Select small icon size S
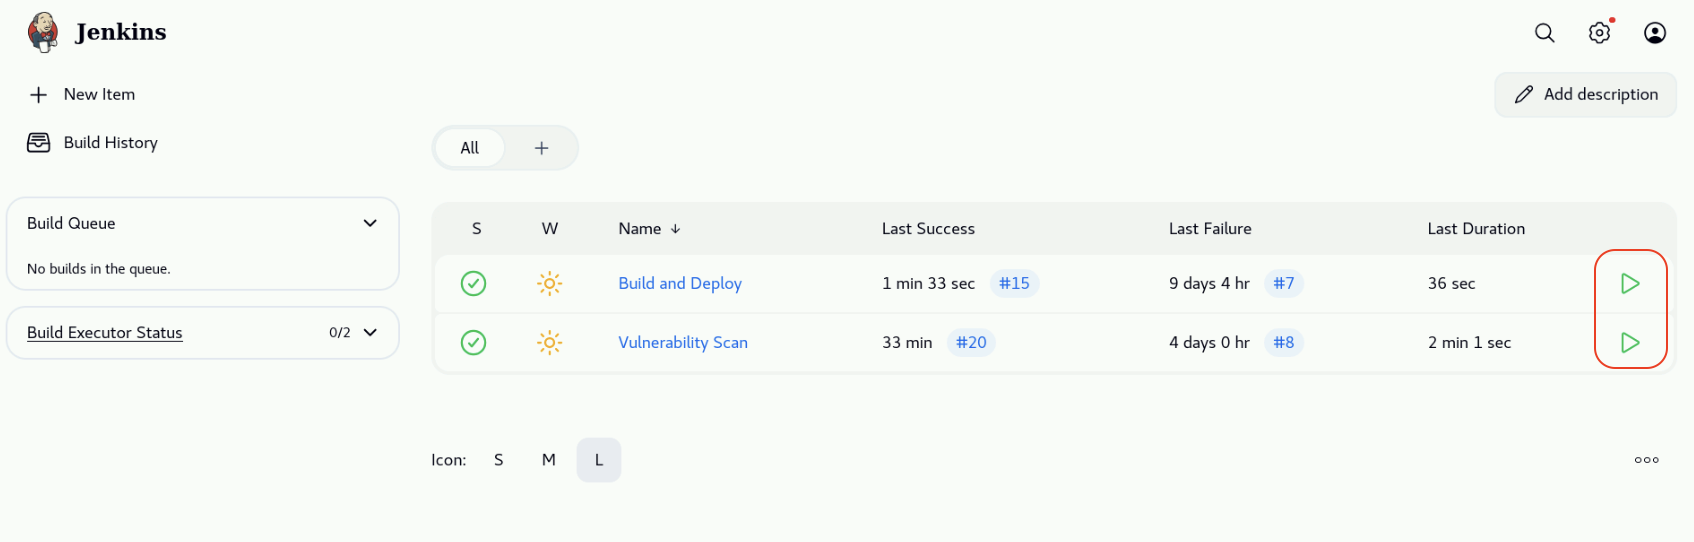The width and height of the screenshot is (1694, 542). [x=498, y=460]
